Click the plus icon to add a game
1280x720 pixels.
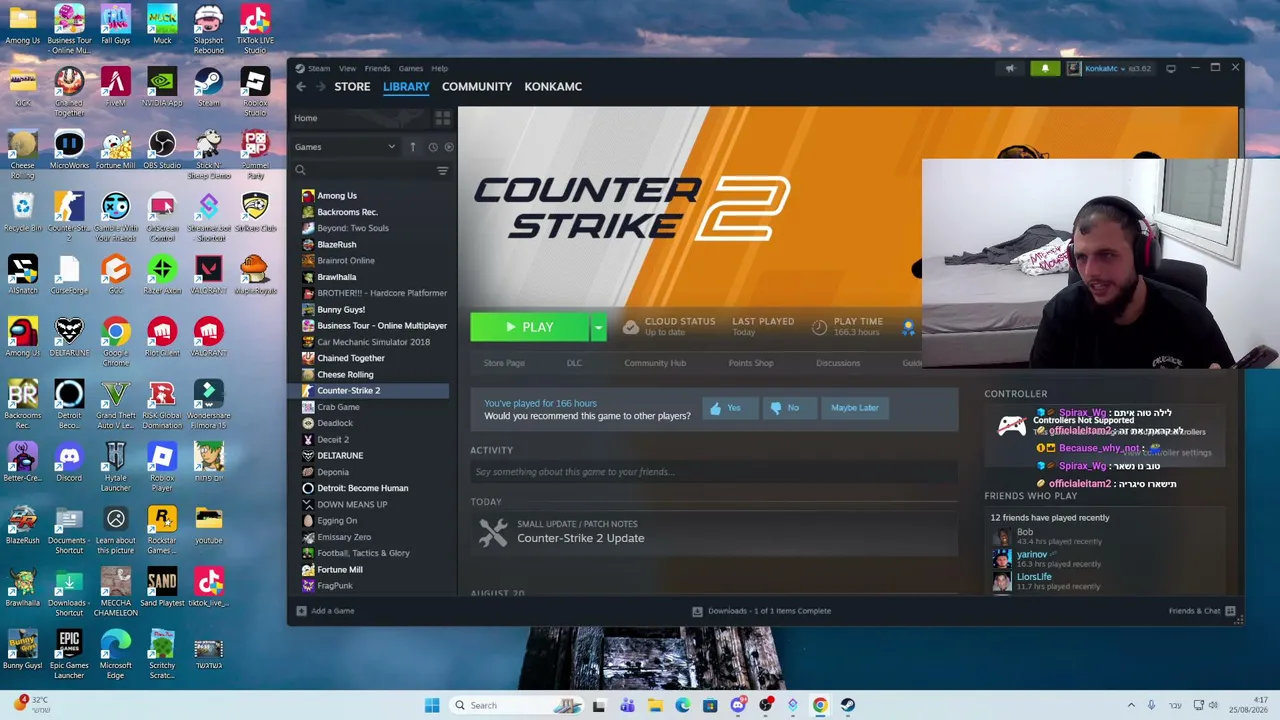click(301, 611)
